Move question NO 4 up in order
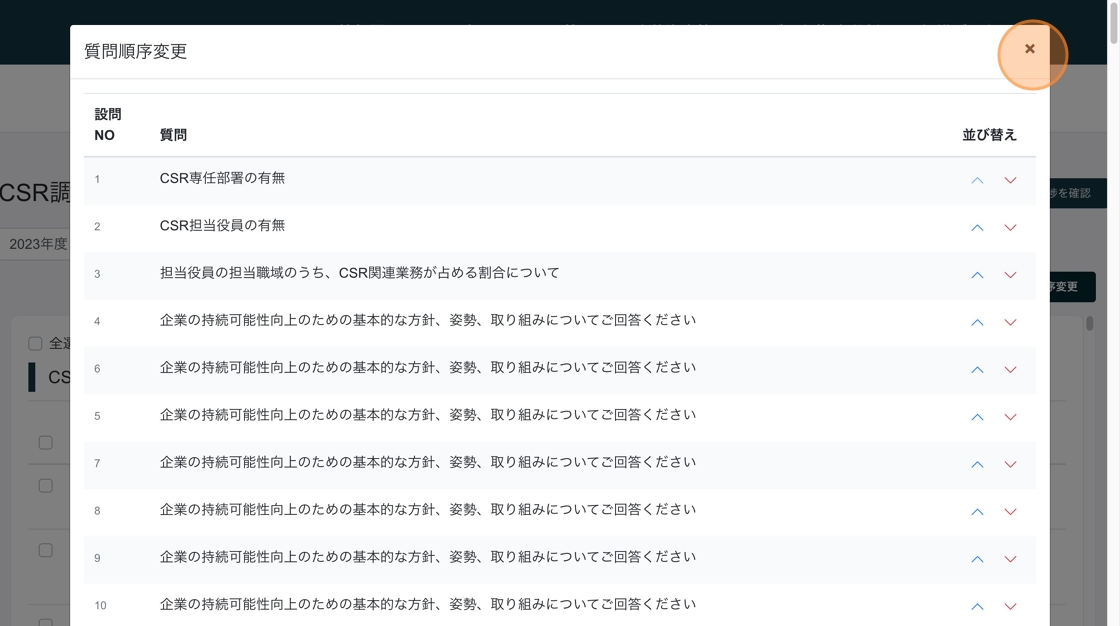 (x=977, y=322)
